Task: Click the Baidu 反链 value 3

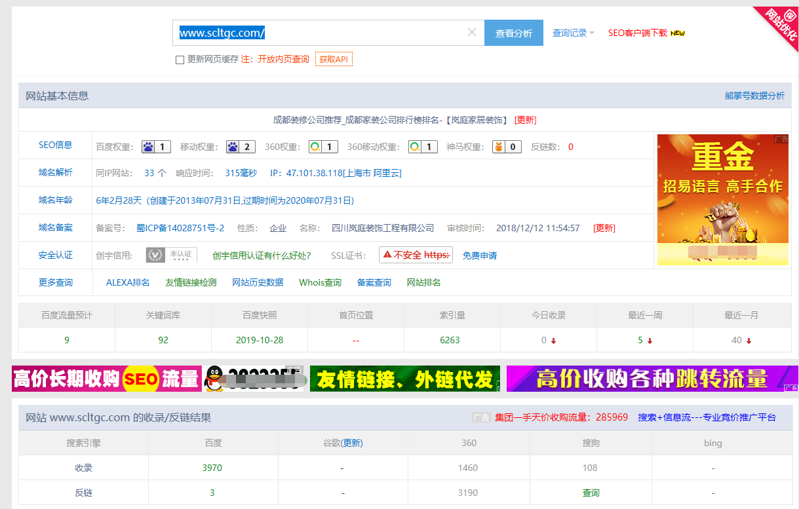Action: point(212,493)
